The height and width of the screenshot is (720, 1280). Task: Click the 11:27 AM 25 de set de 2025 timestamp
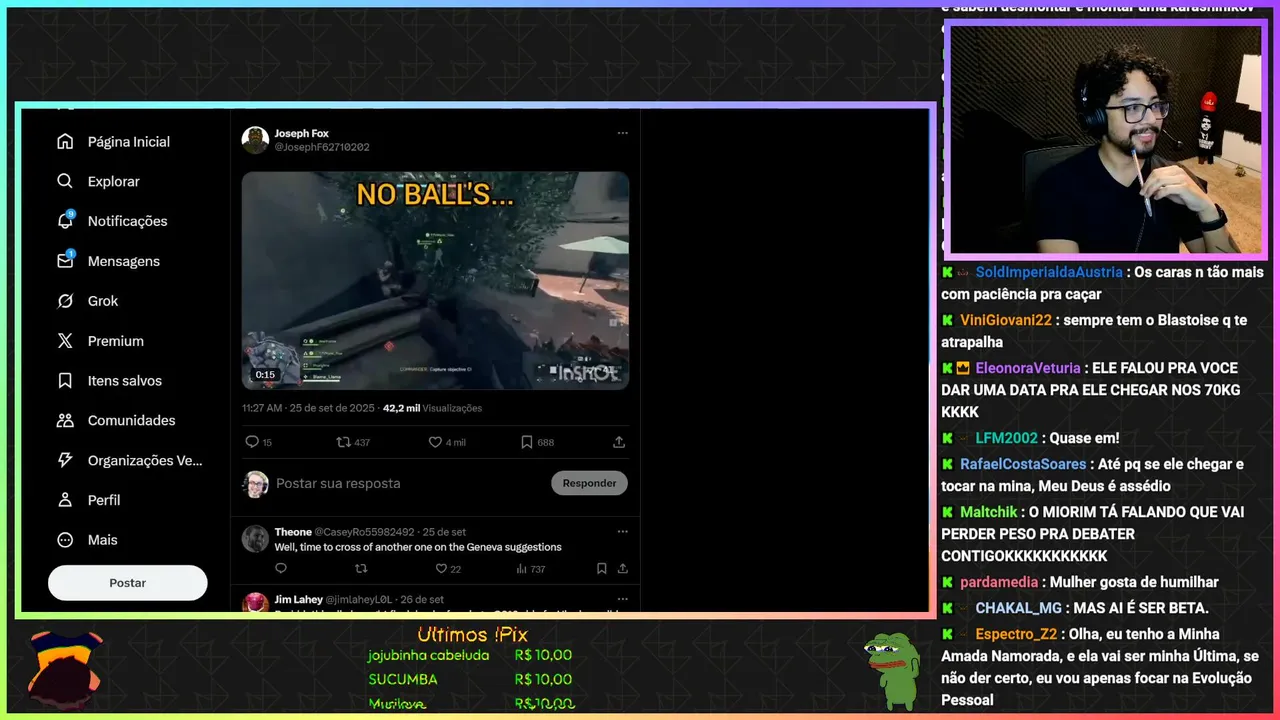point(309,408)
